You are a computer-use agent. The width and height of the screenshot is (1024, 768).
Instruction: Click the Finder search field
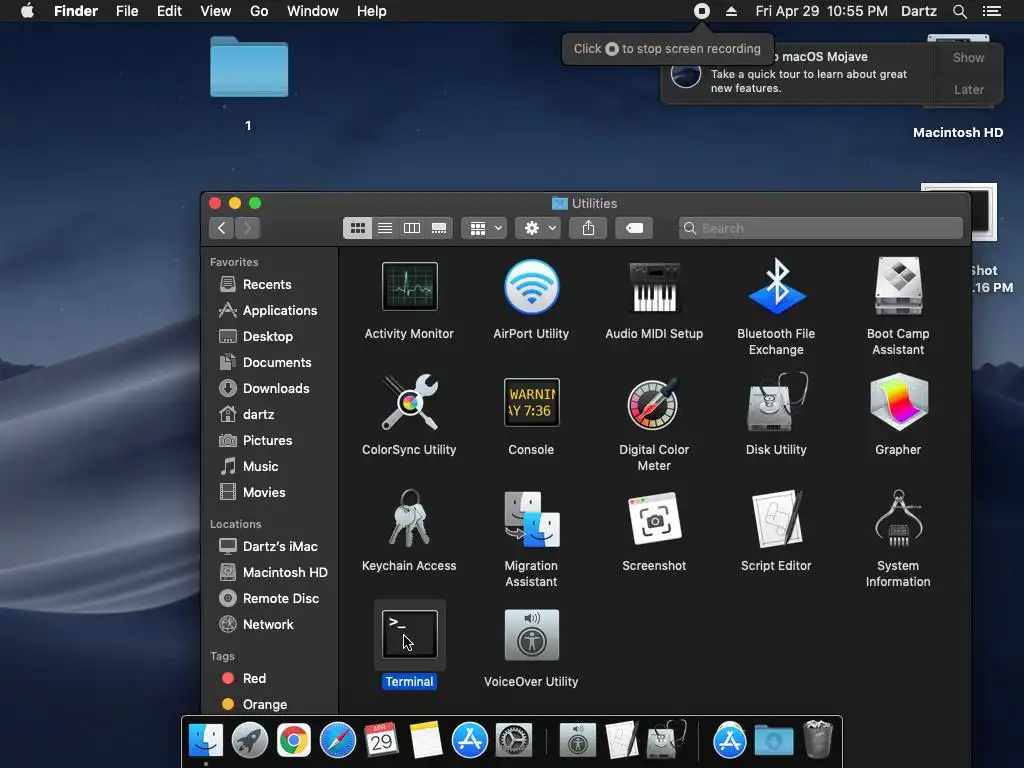pyautogui.click(x=821, y=228)
